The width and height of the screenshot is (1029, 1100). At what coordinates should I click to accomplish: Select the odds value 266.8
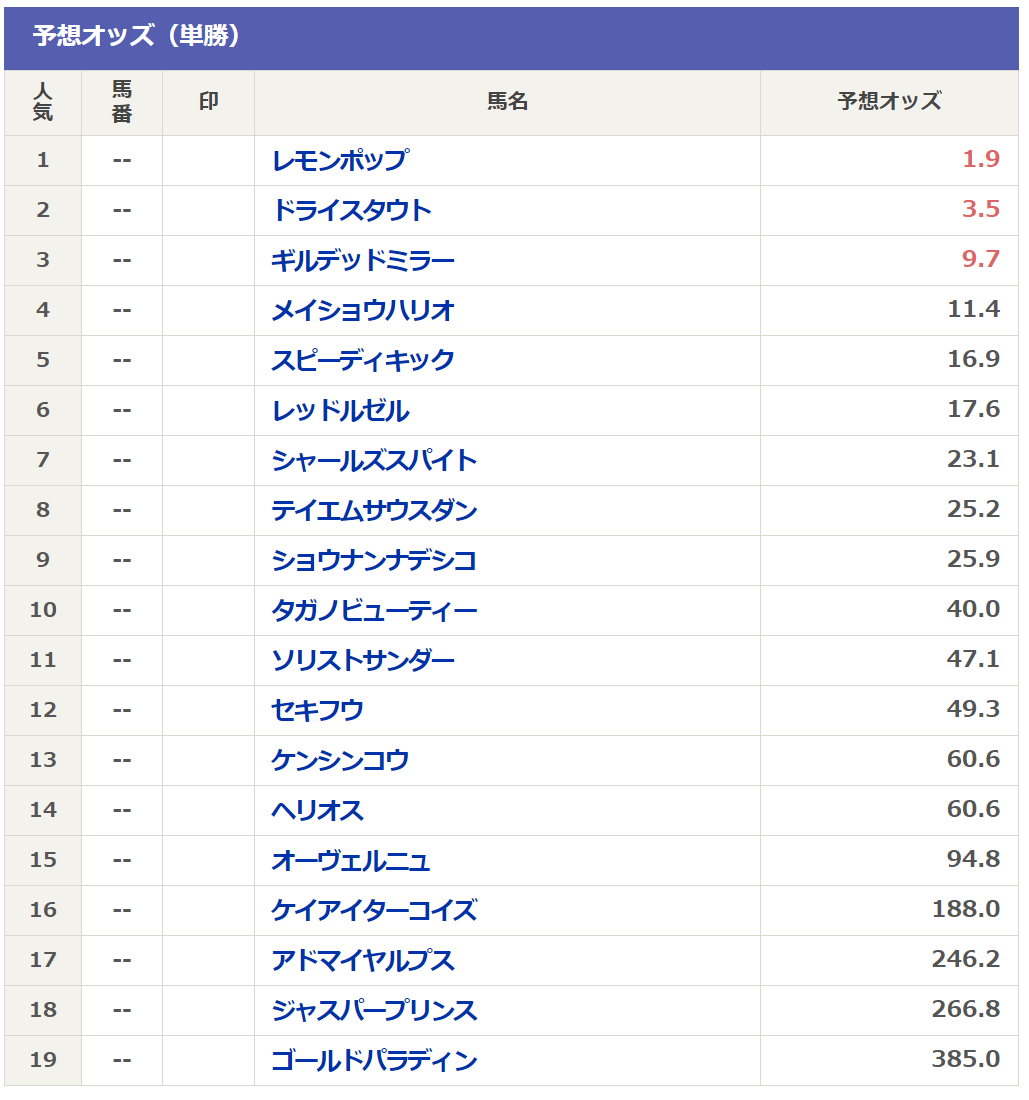click(x=966, y=1009)
